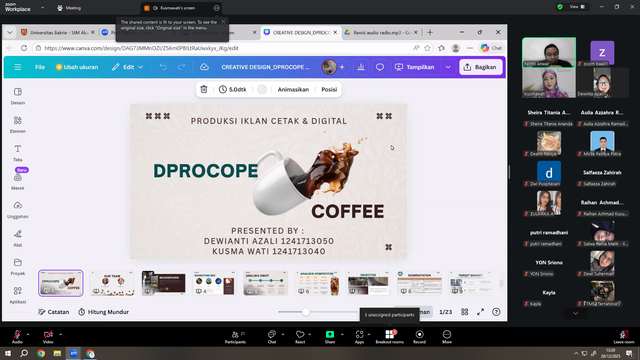Open page background color swatch
Screen dimensions: 640x360
point(262,89)
